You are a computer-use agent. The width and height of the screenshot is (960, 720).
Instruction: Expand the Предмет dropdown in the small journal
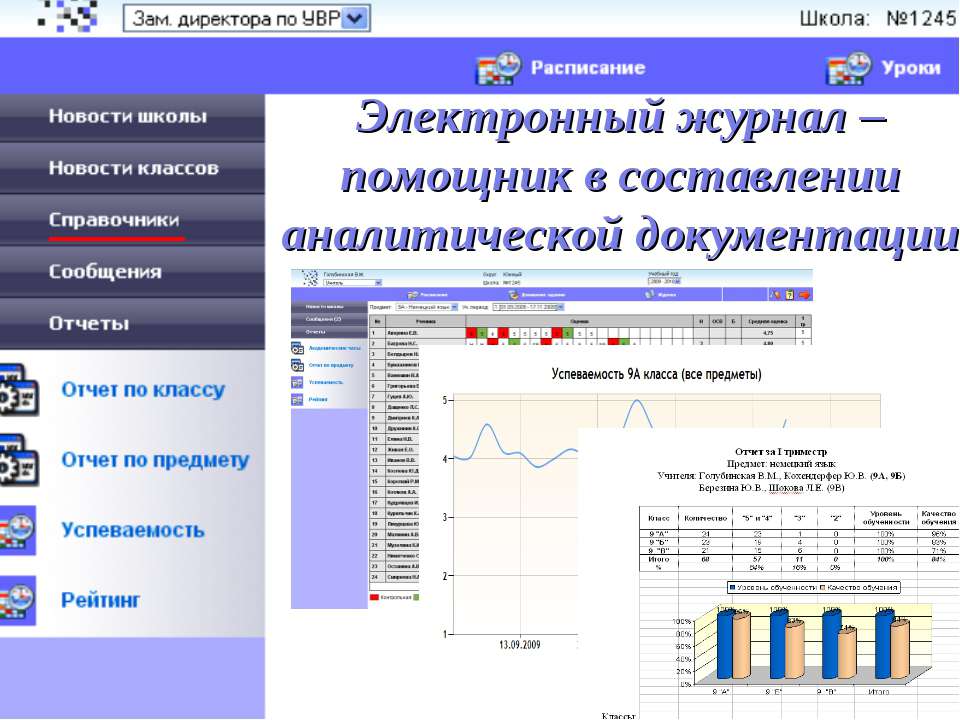(x=453, y=307)
